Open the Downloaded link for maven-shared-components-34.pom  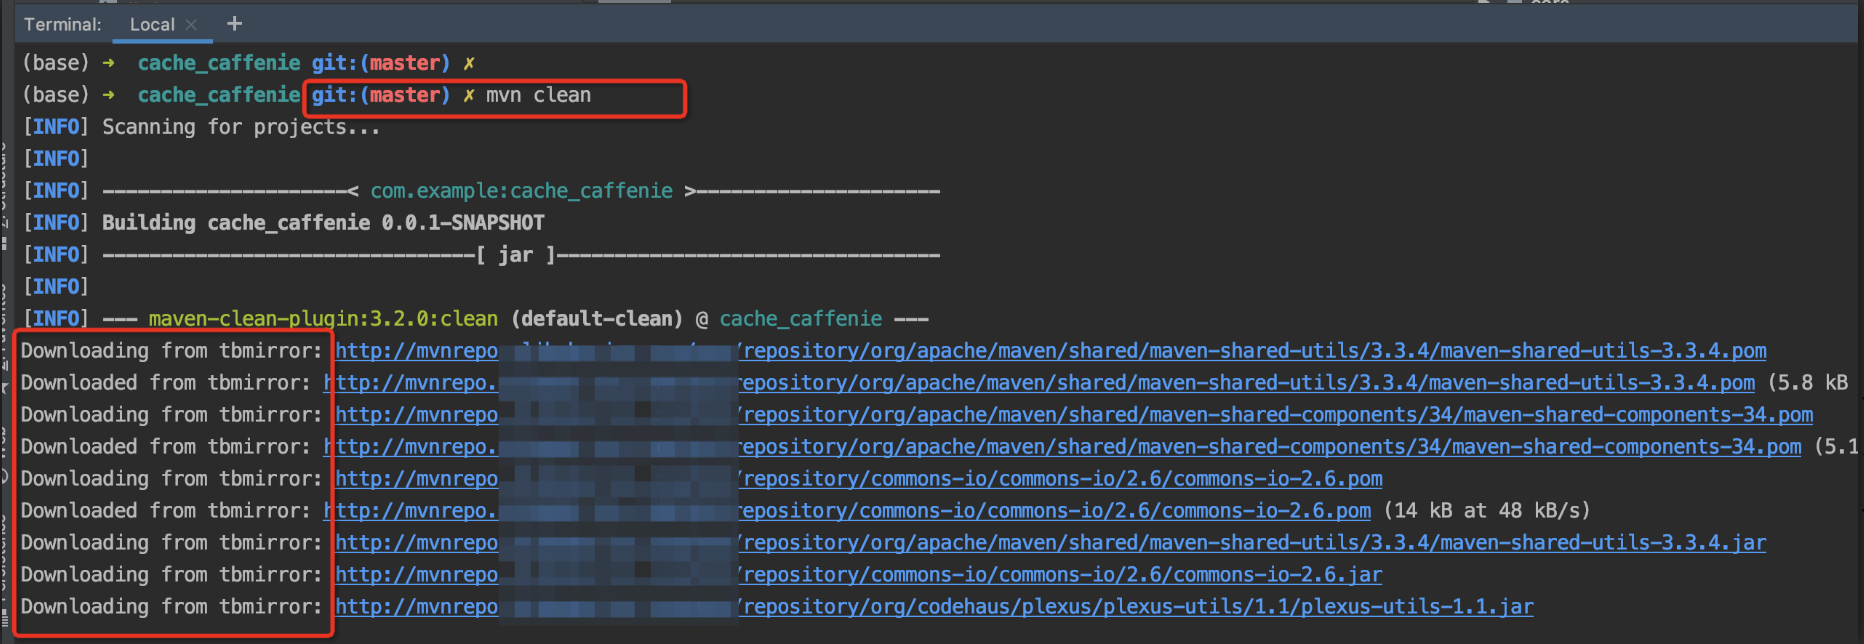[1062, 447]
